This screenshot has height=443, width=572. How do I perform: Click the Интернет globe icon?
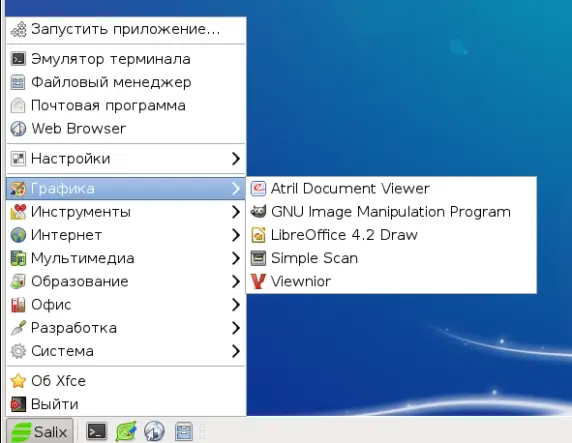(18, 235)
